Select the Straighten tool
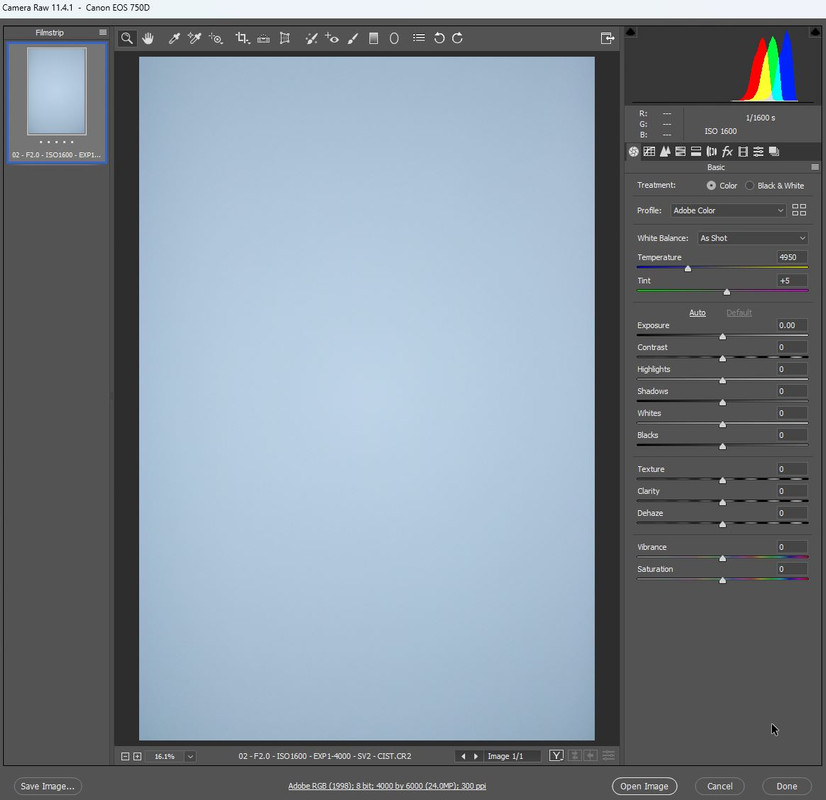Screen dimensions: 826x800 tap(263, 38)
